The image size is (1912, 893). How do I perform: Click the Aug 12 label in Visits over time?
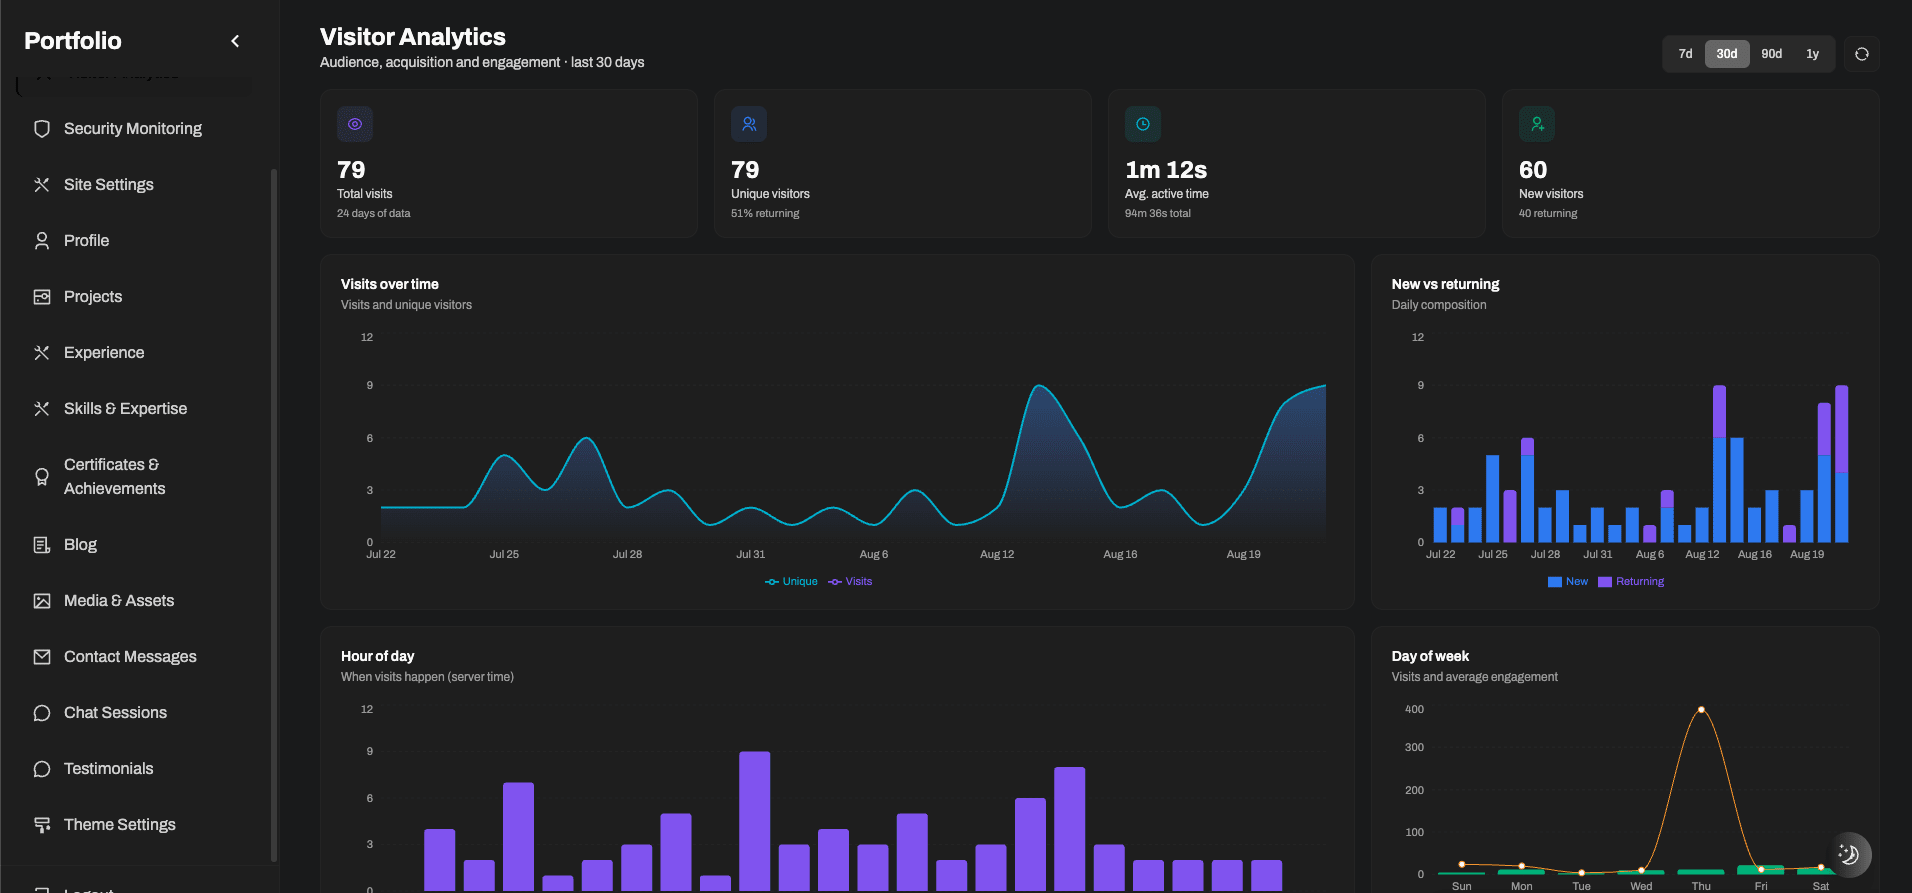tap(997, 555)
